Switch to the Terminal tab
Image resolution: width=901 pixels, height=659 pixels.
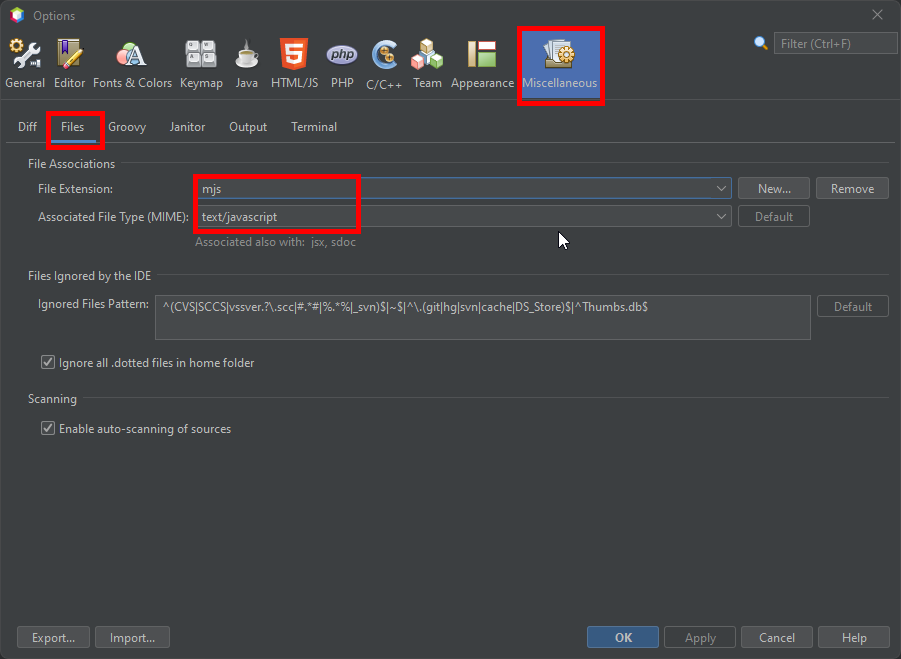314,127
